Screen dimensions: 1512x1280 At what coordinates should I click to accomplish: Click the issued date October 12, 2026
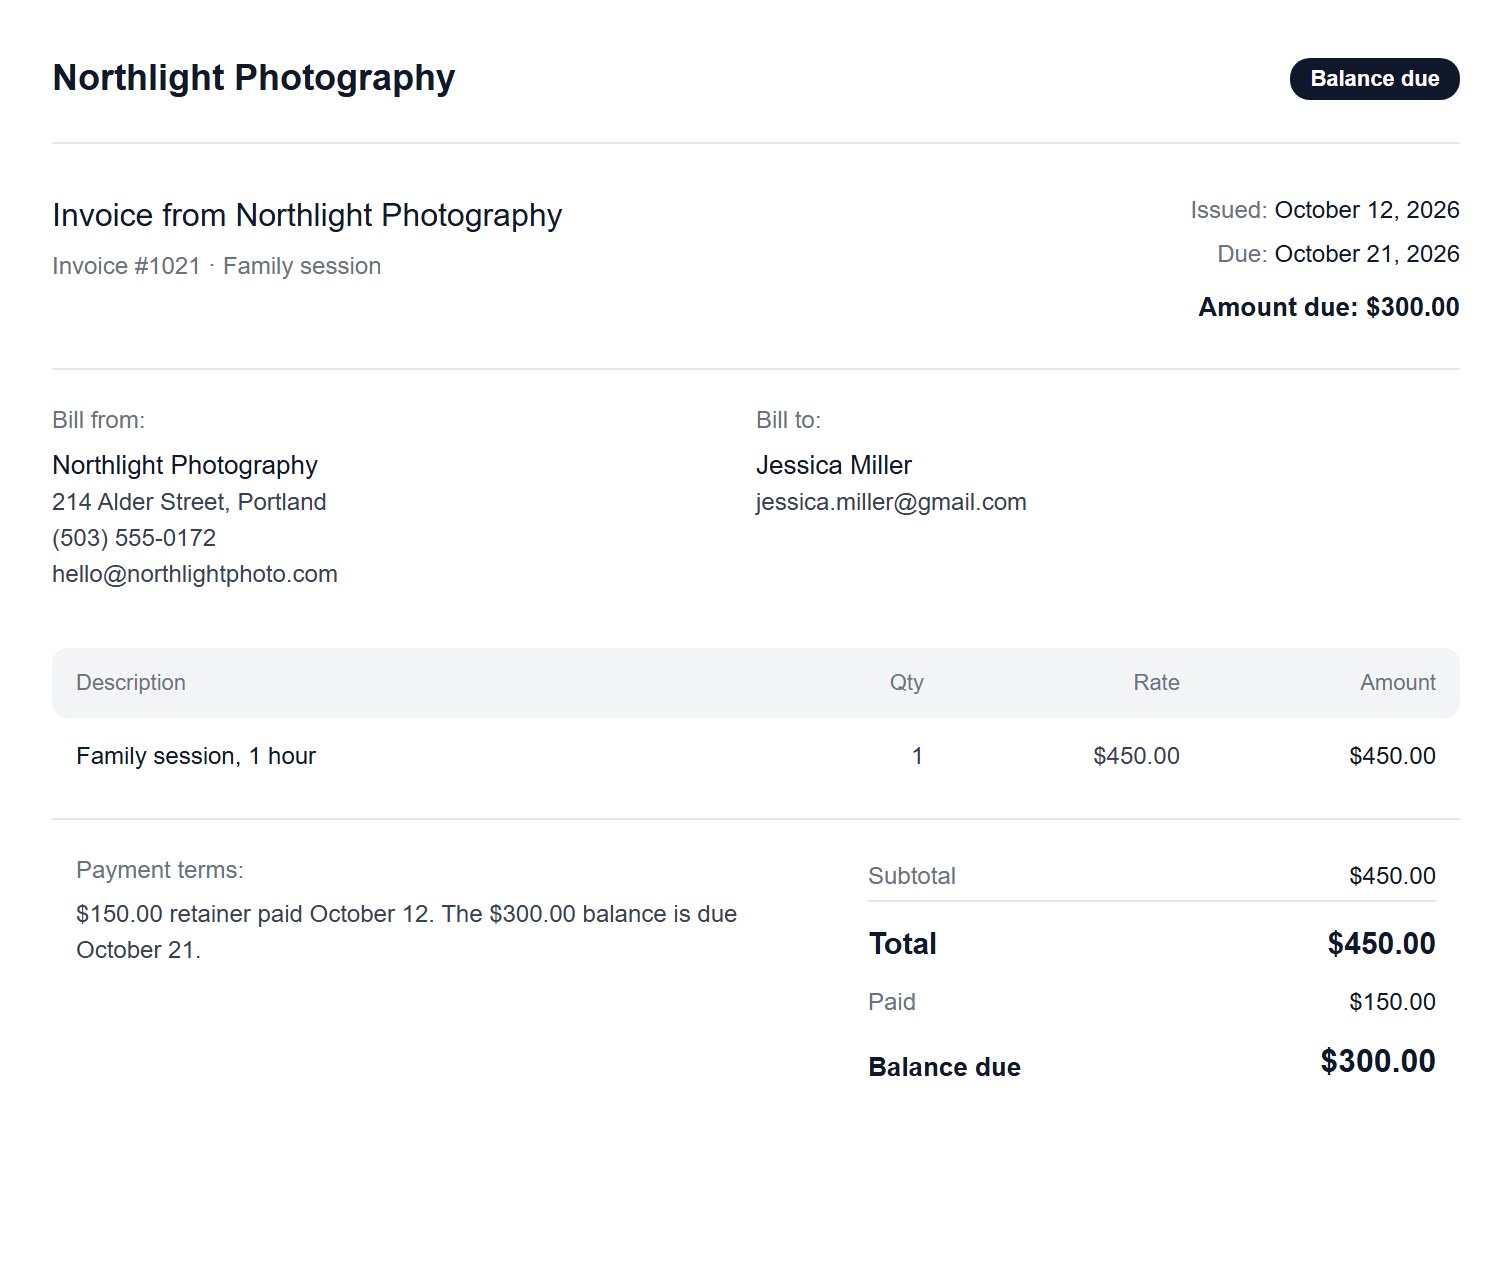pos(1367,210)
